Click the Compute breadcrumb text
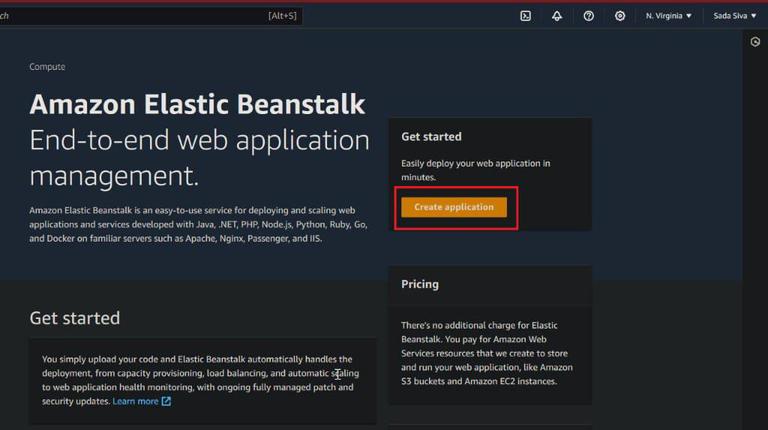 pos(47,67)
